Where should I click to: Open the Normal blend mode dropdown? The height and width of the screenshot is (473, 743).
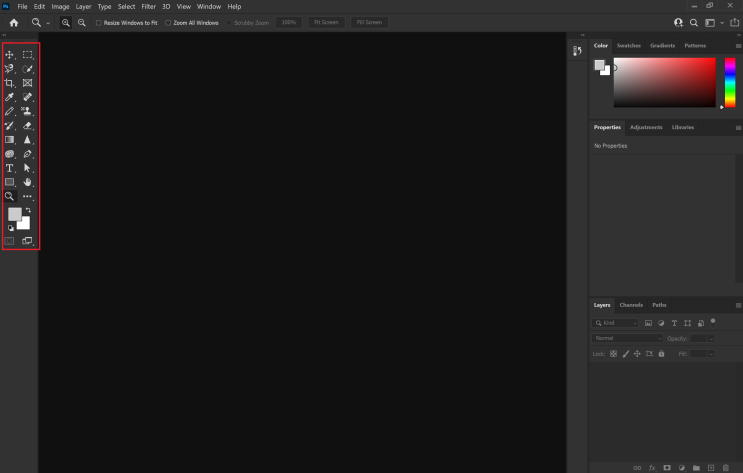tap(627, 338)
